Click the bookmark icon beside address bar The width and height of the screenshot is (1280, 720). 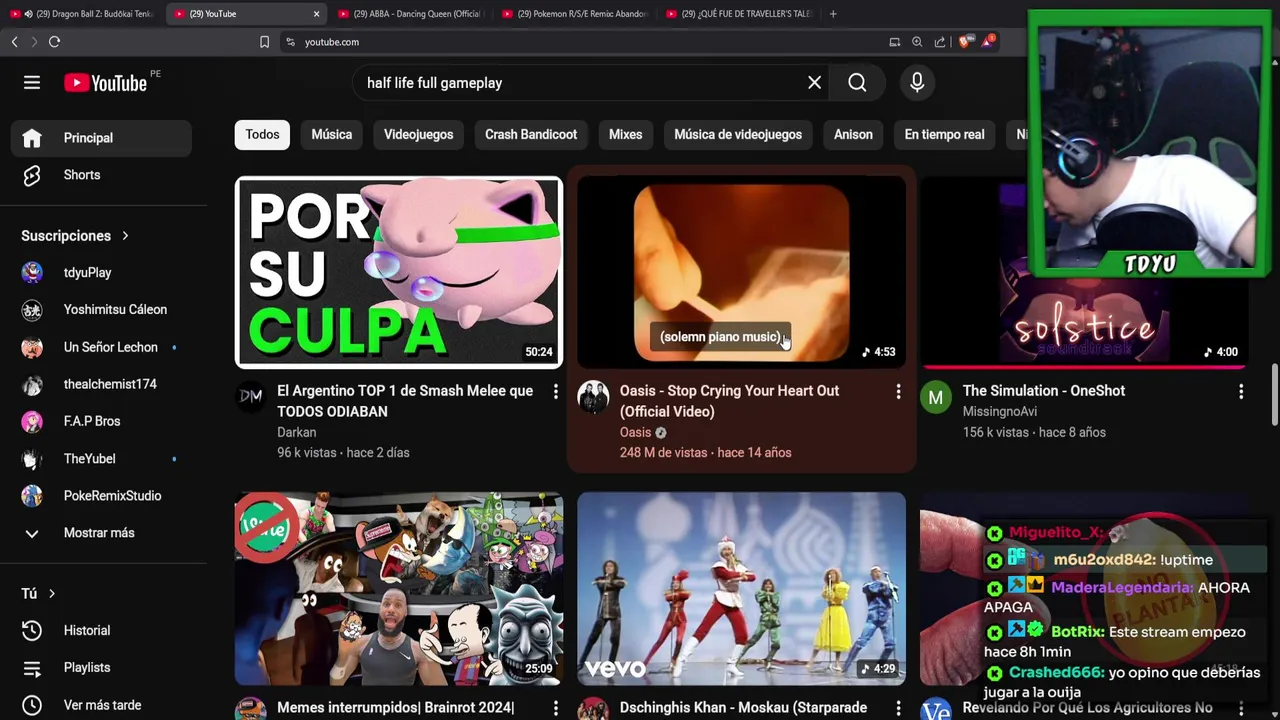(264, 42)
